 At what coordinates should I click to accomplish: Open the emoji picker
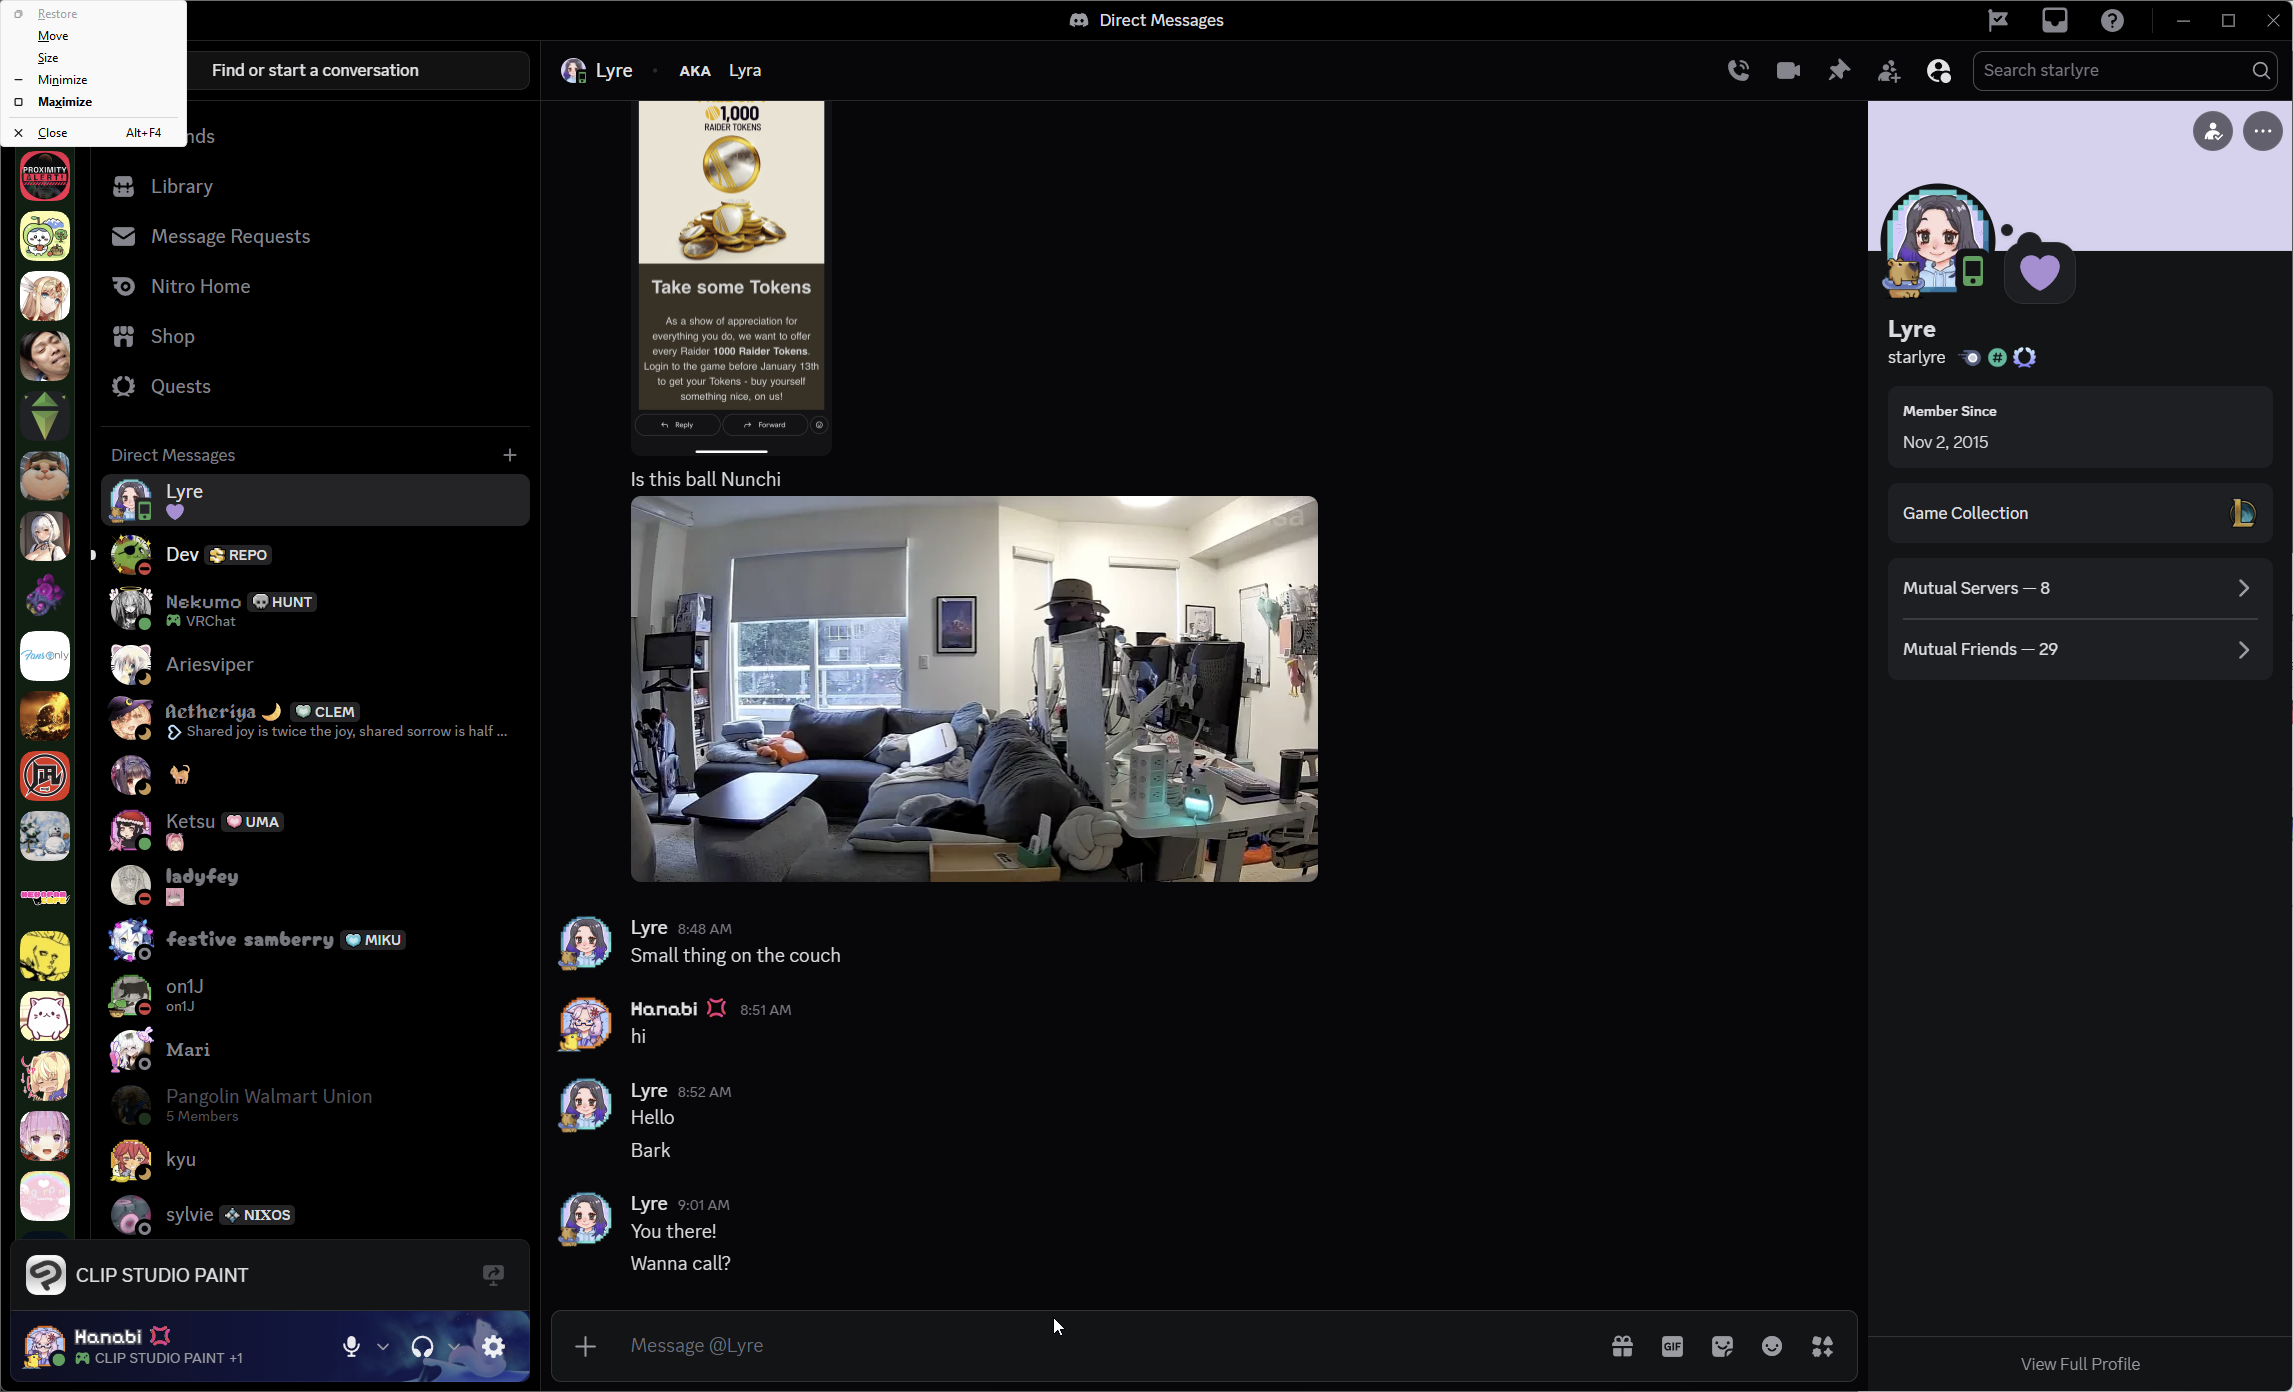coord(1772,1346)
